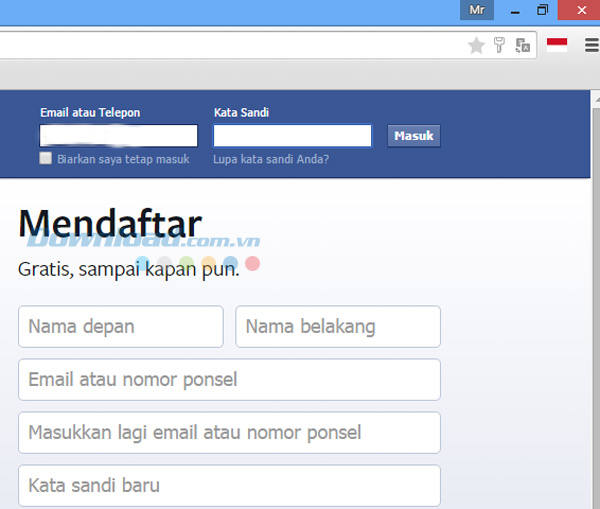Click Masukkan lagi email atau nomor ponsel field
Screen dimensions: 600x509
click(230, 433)
